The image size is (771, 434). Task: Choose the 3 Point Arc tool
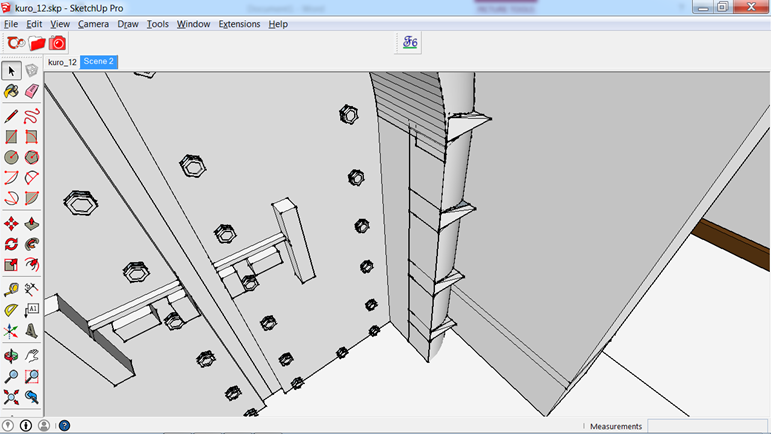click(11, 198)
